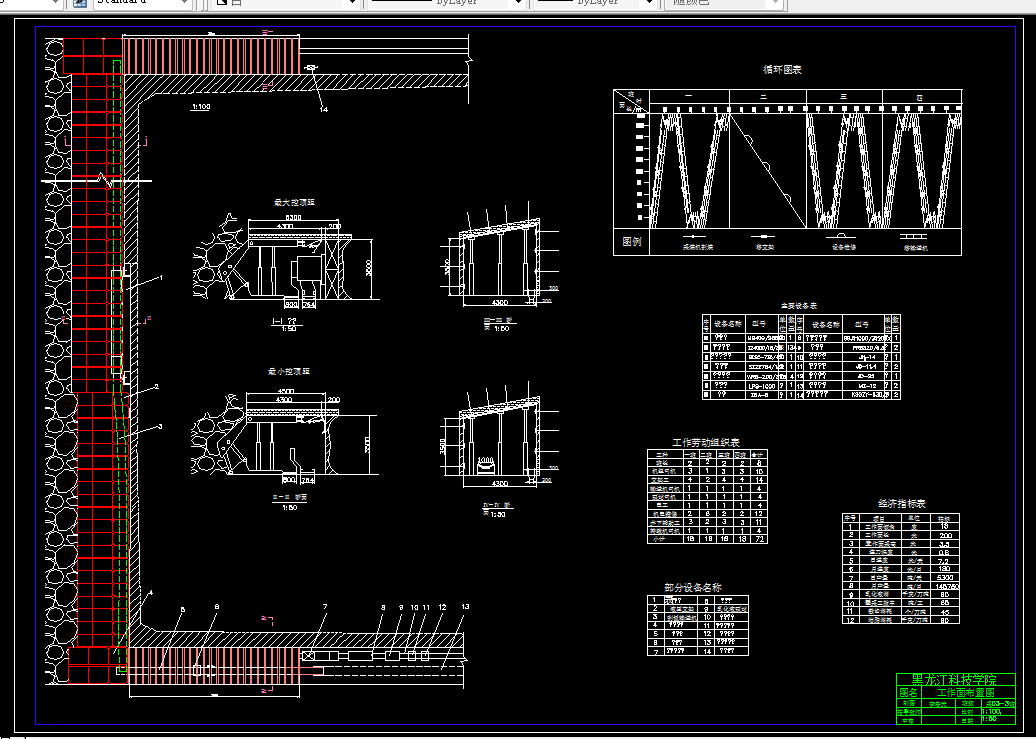Select 黑龙江科技学院 in the title block

click(955, 680)
